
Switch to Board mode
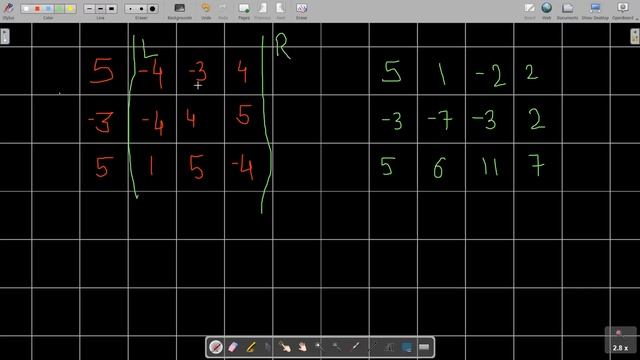coord(530,10)
